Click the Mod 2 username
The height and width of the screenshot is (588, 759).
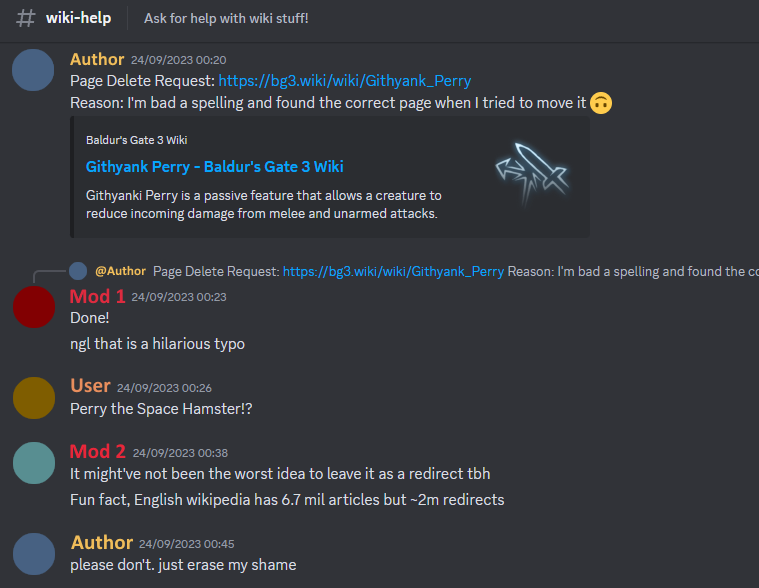(97, 451)
